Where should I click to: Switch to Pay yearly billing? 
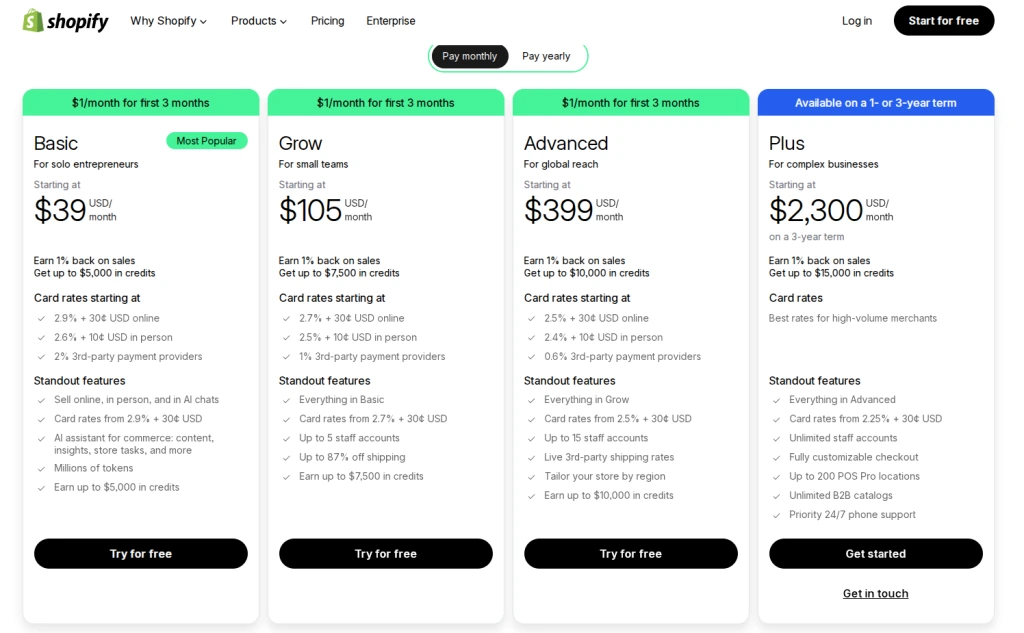coord(546,56)
